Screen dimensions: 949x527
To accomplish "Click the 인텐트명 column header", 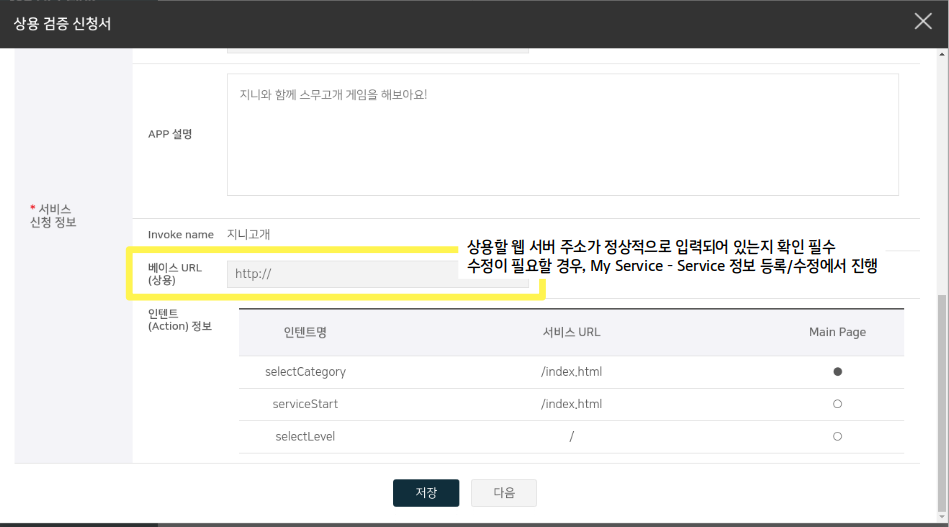I will [x=305, y=332].
